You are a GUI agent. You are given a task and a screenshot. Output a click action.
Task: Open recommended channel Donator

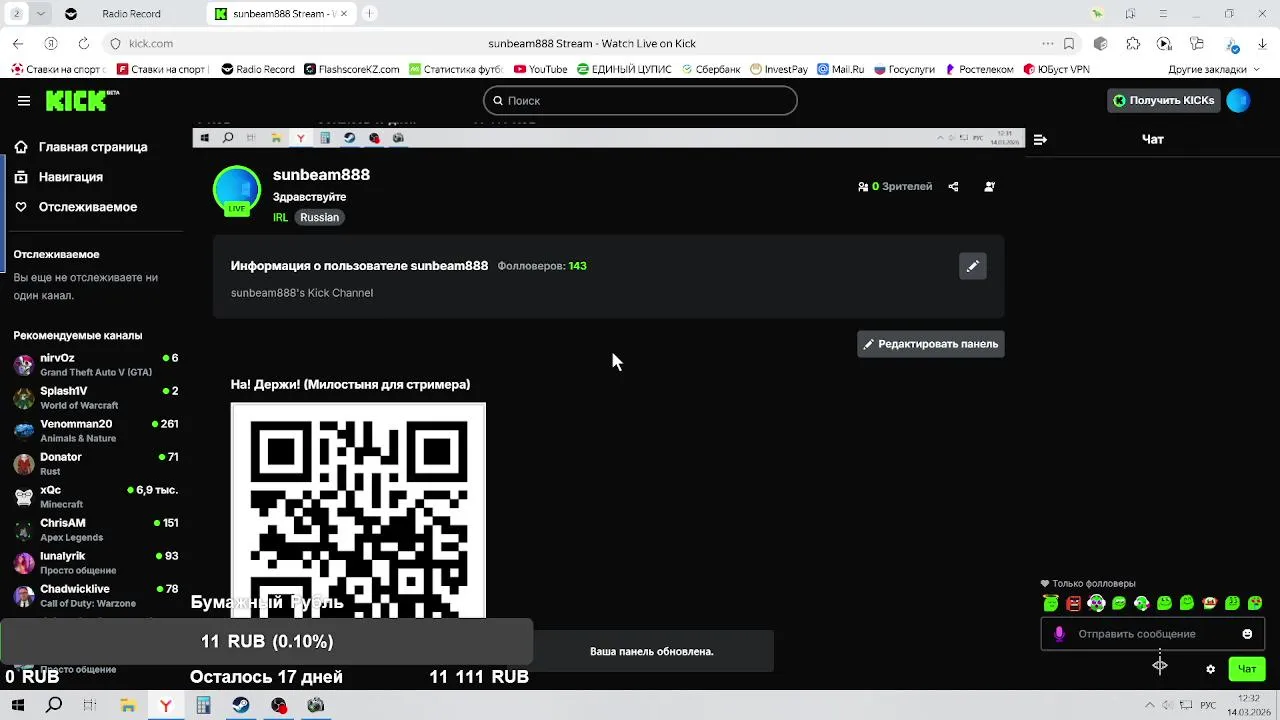tap(95, 464)
